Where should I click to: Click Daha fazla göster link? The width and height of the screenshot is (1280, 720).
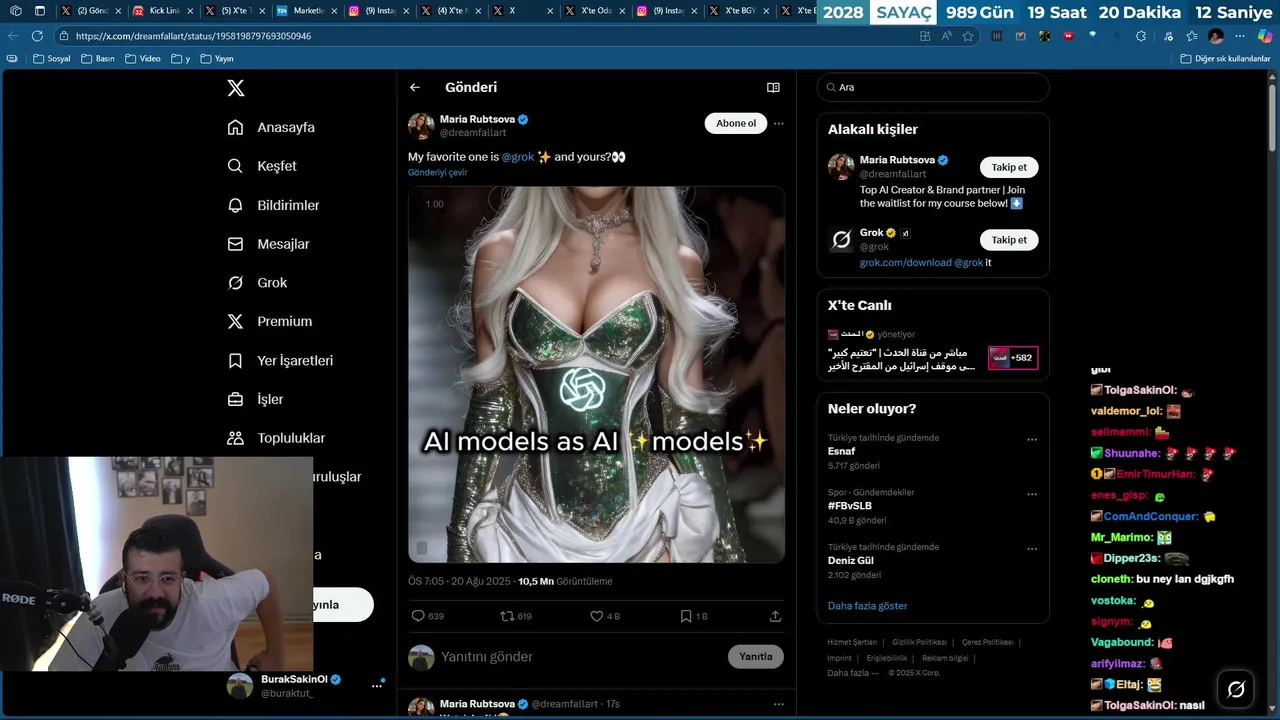click(868, 606)
